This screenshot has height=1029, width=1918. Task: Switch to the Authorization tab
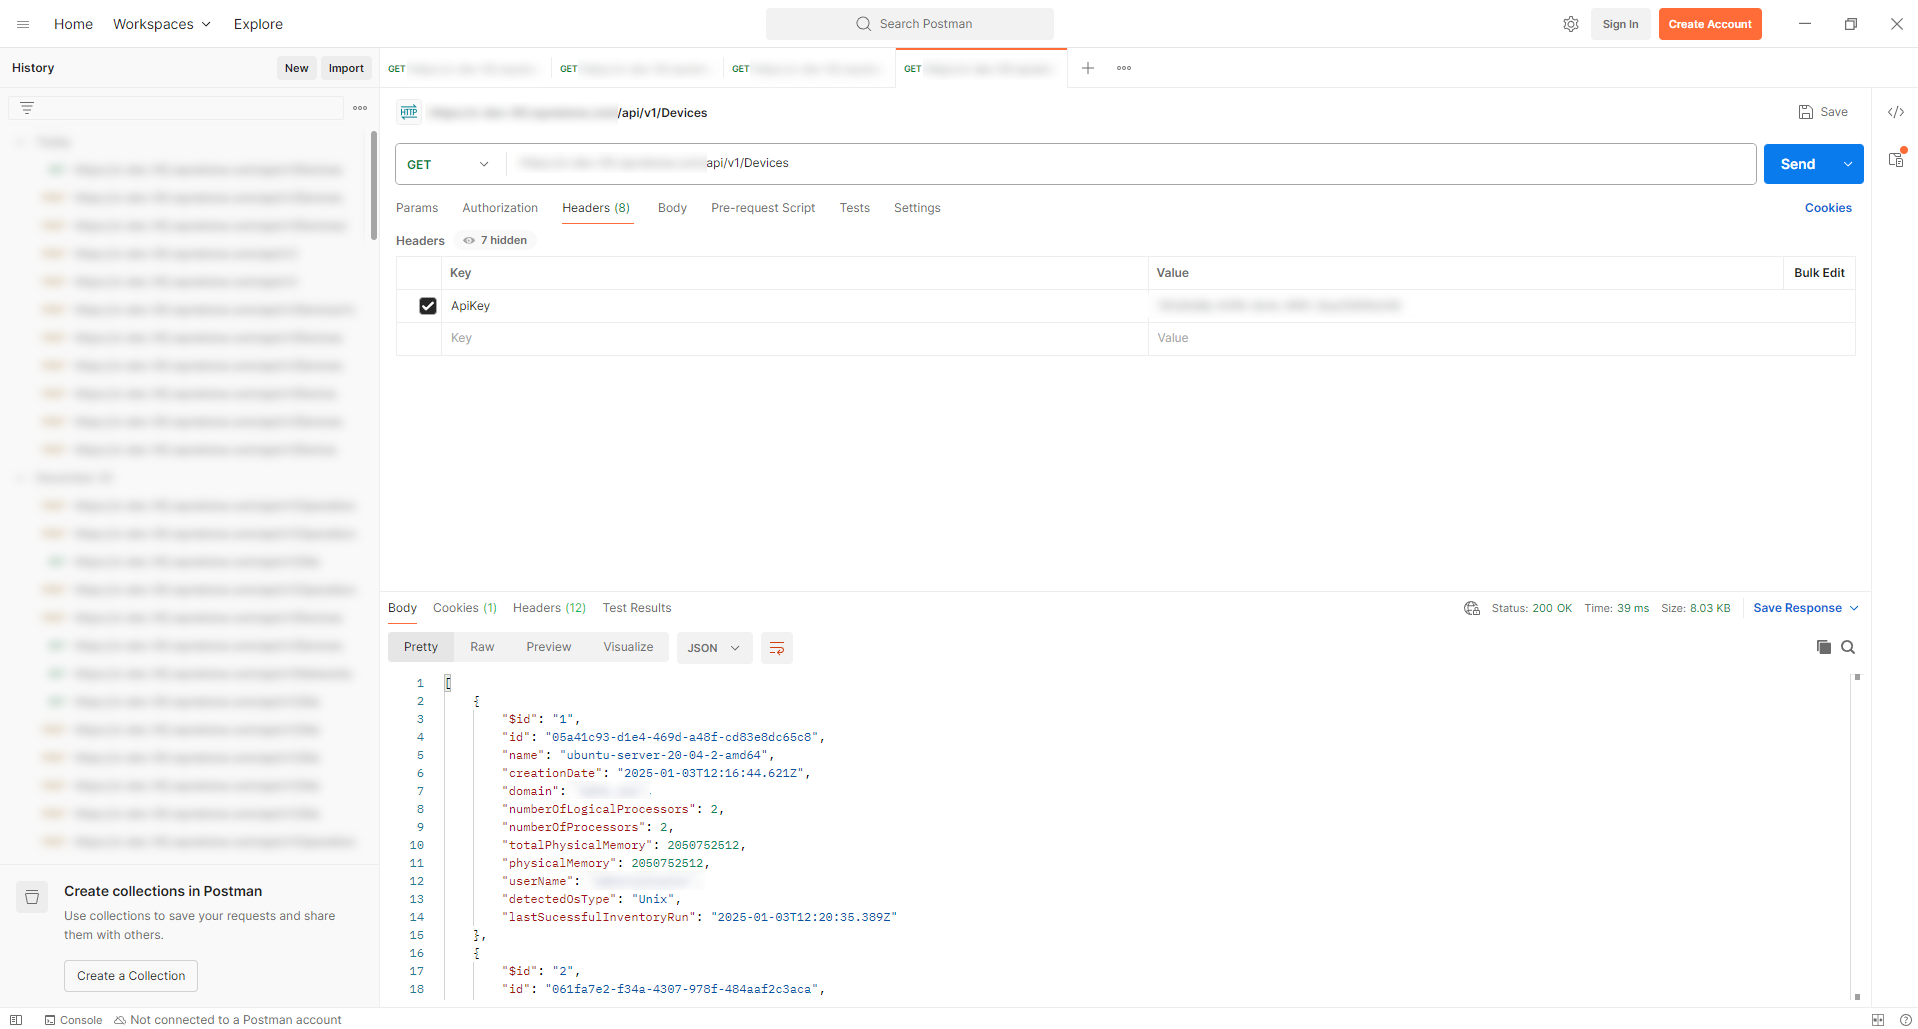[x=500, y=208]
